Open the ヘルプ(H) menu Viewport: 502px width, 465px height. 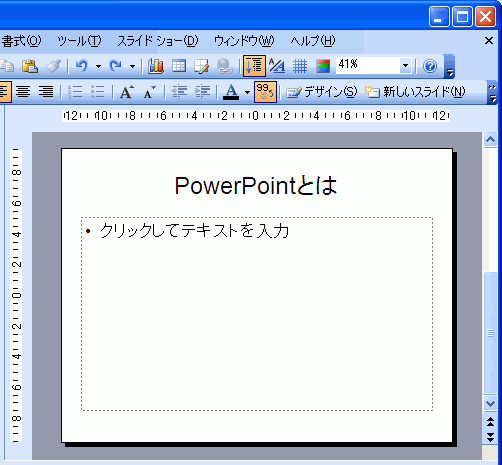click(x=313, y=41)
